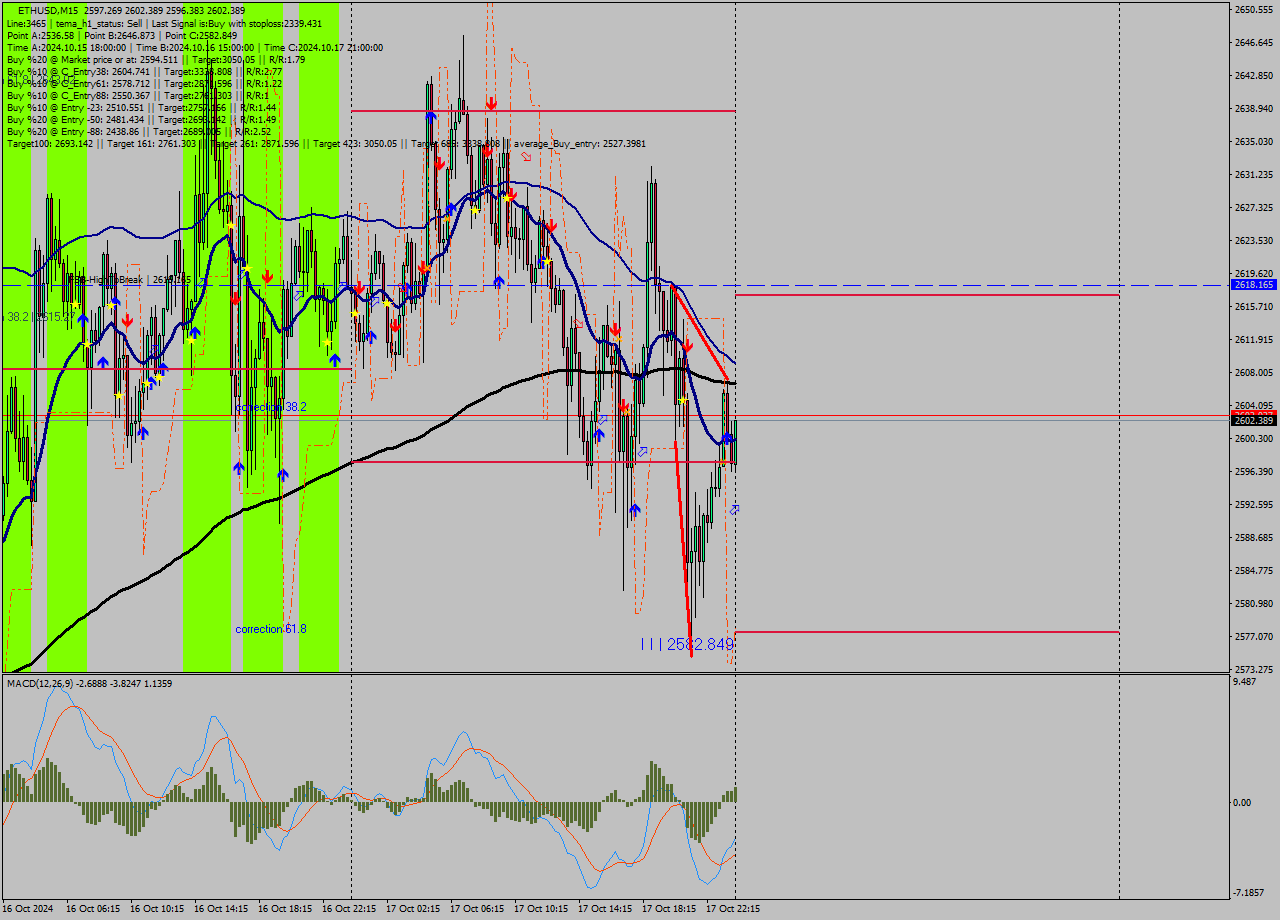Click 2631.235 on the price scale
This screenshot has height=920, width=1280.
point(1253,174)
